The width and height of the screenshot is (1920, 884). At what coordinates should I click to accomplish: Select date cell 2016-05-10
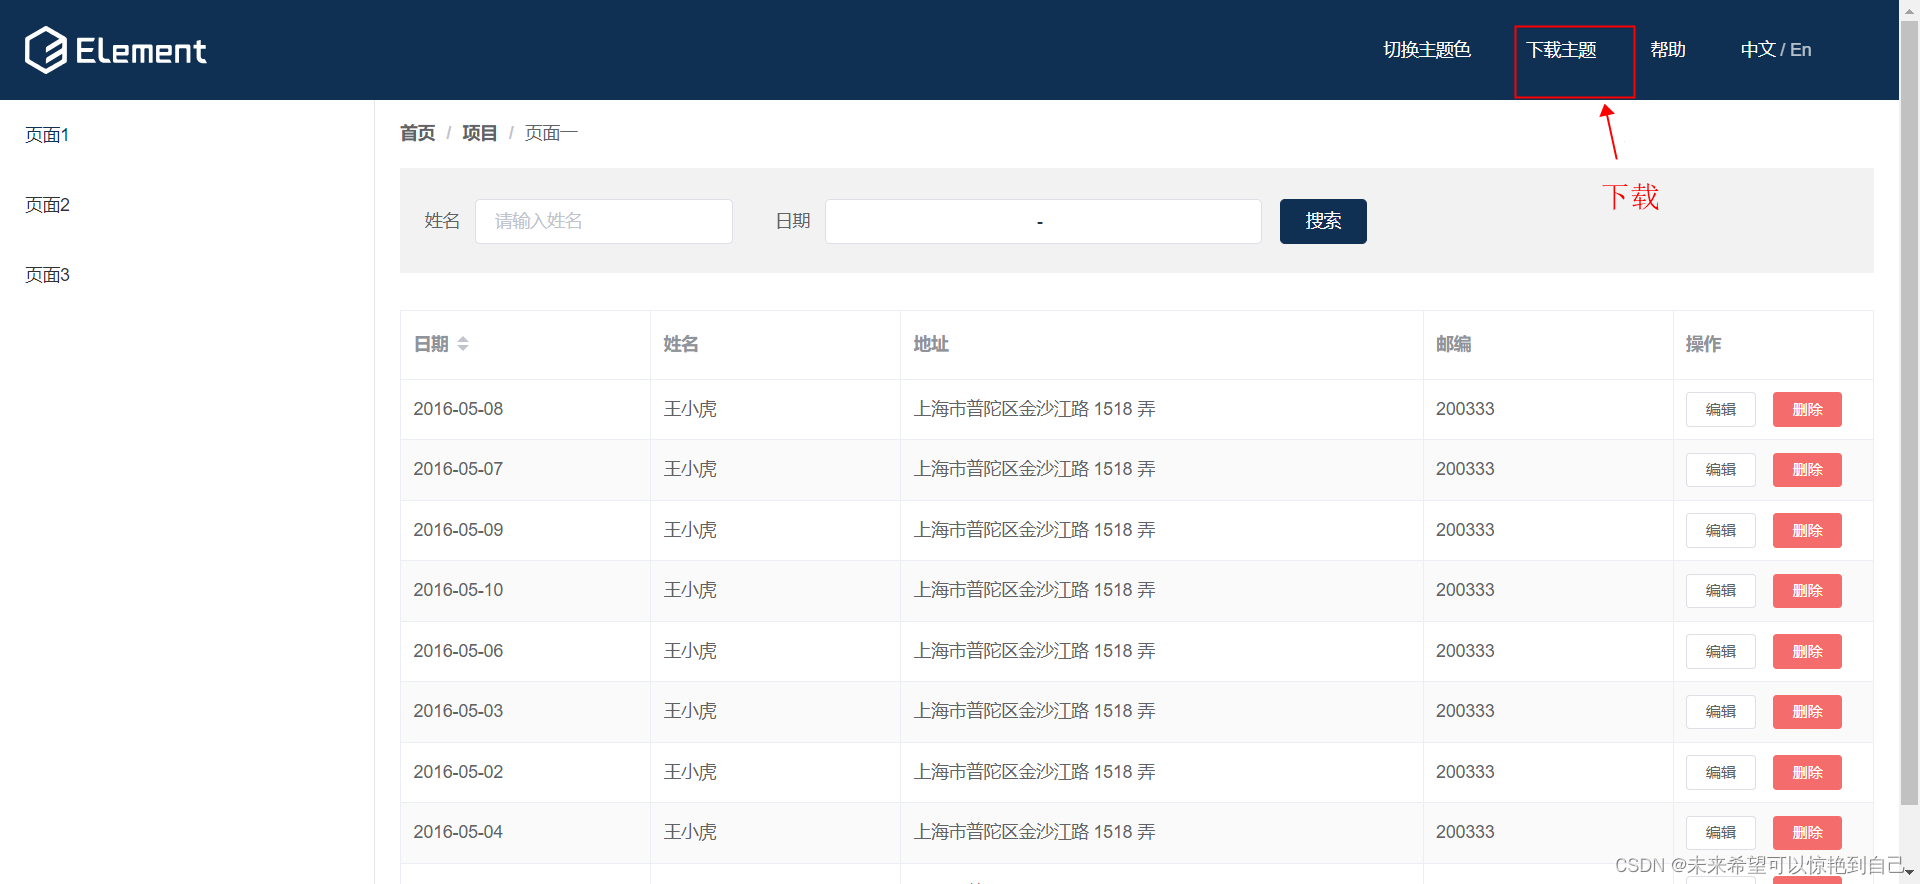coord(458,590)
